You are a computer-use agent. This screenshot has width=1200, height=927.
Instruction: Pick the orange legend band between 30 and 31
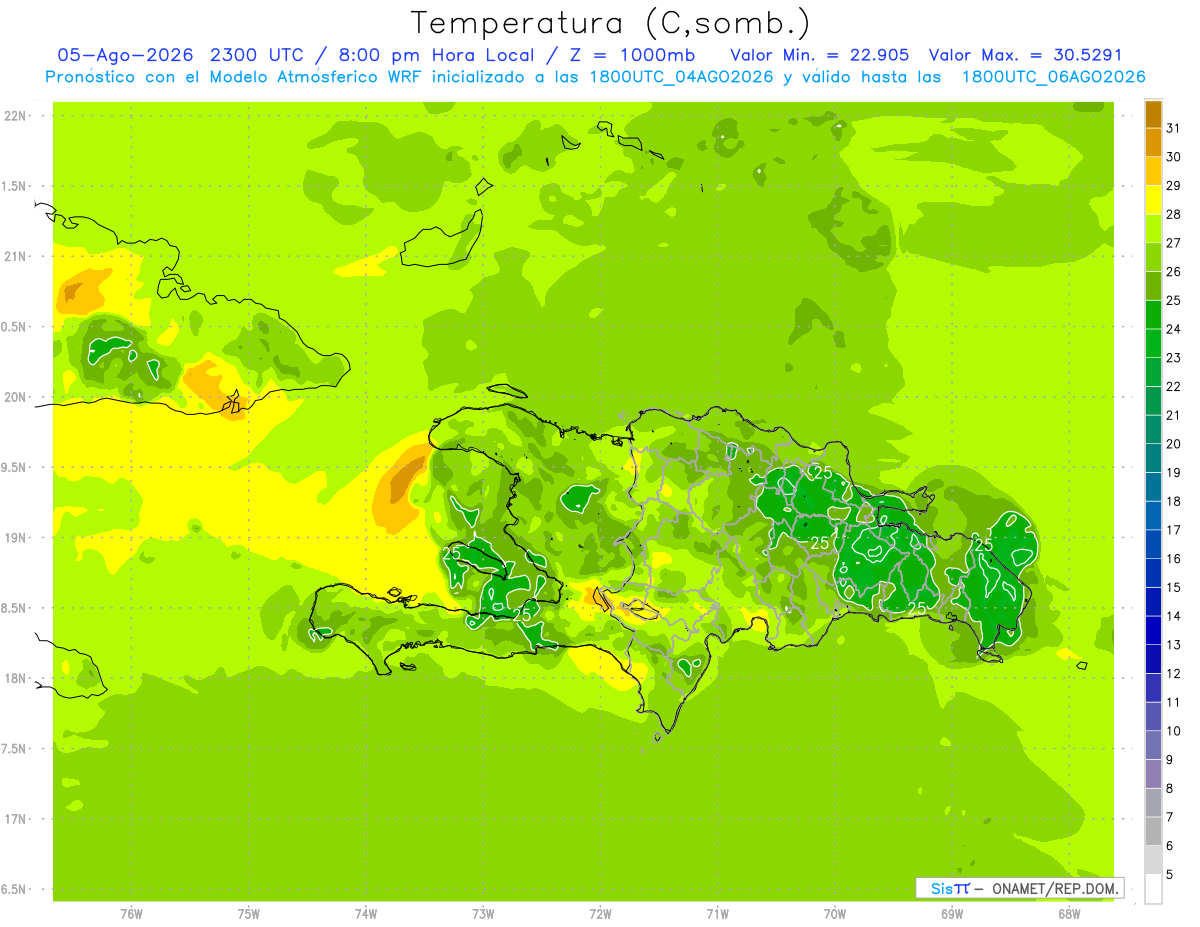(1153, 142)
